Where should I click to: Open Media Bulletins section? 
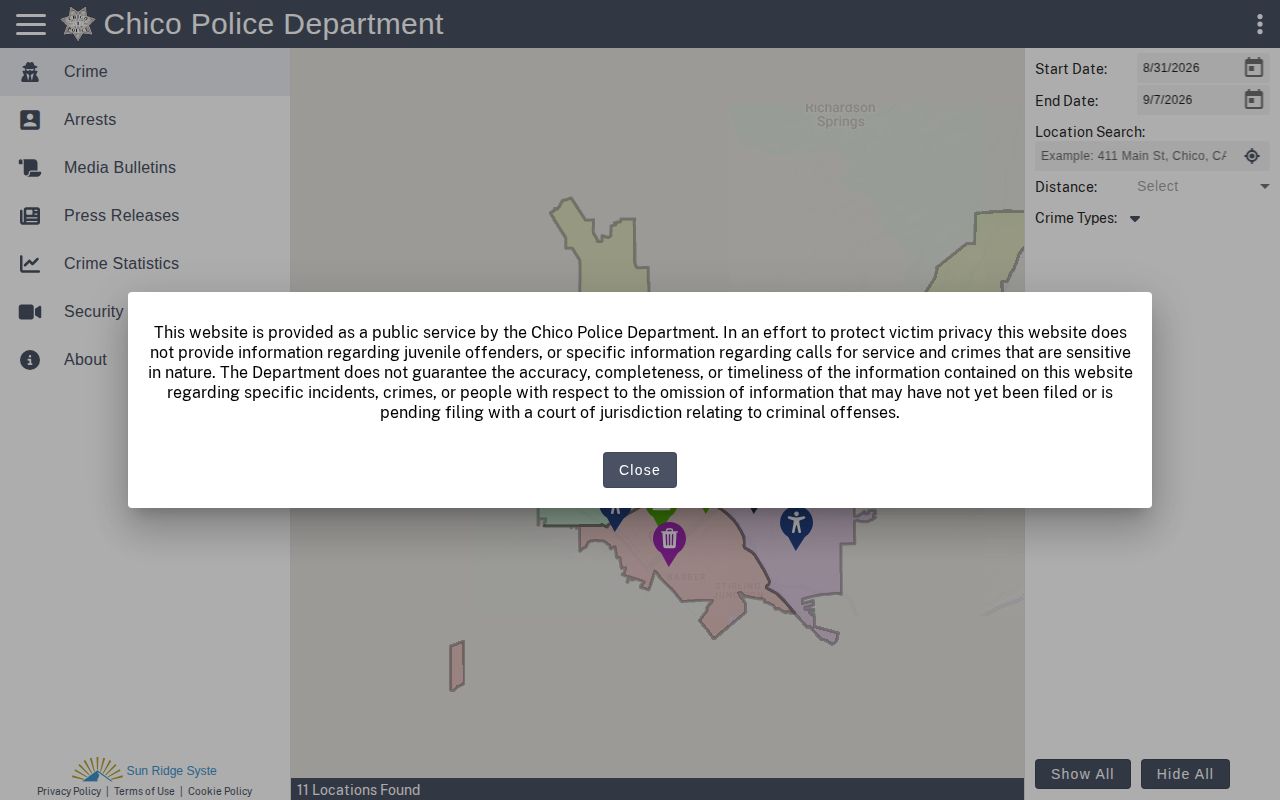pyautogui.click(x=145, y=168)
